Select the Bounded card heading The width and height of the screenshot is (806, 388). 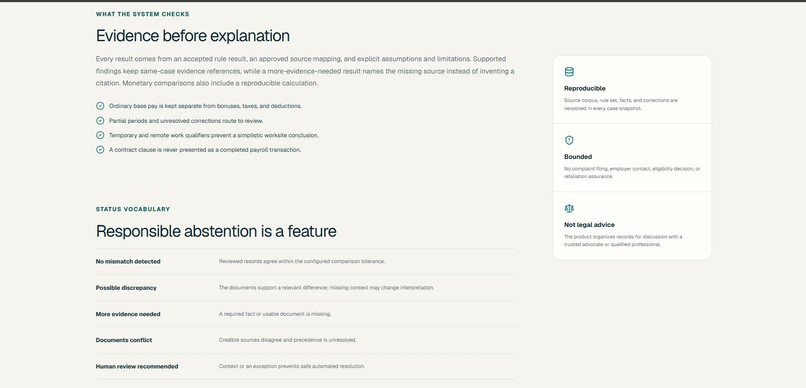[578, 157]
